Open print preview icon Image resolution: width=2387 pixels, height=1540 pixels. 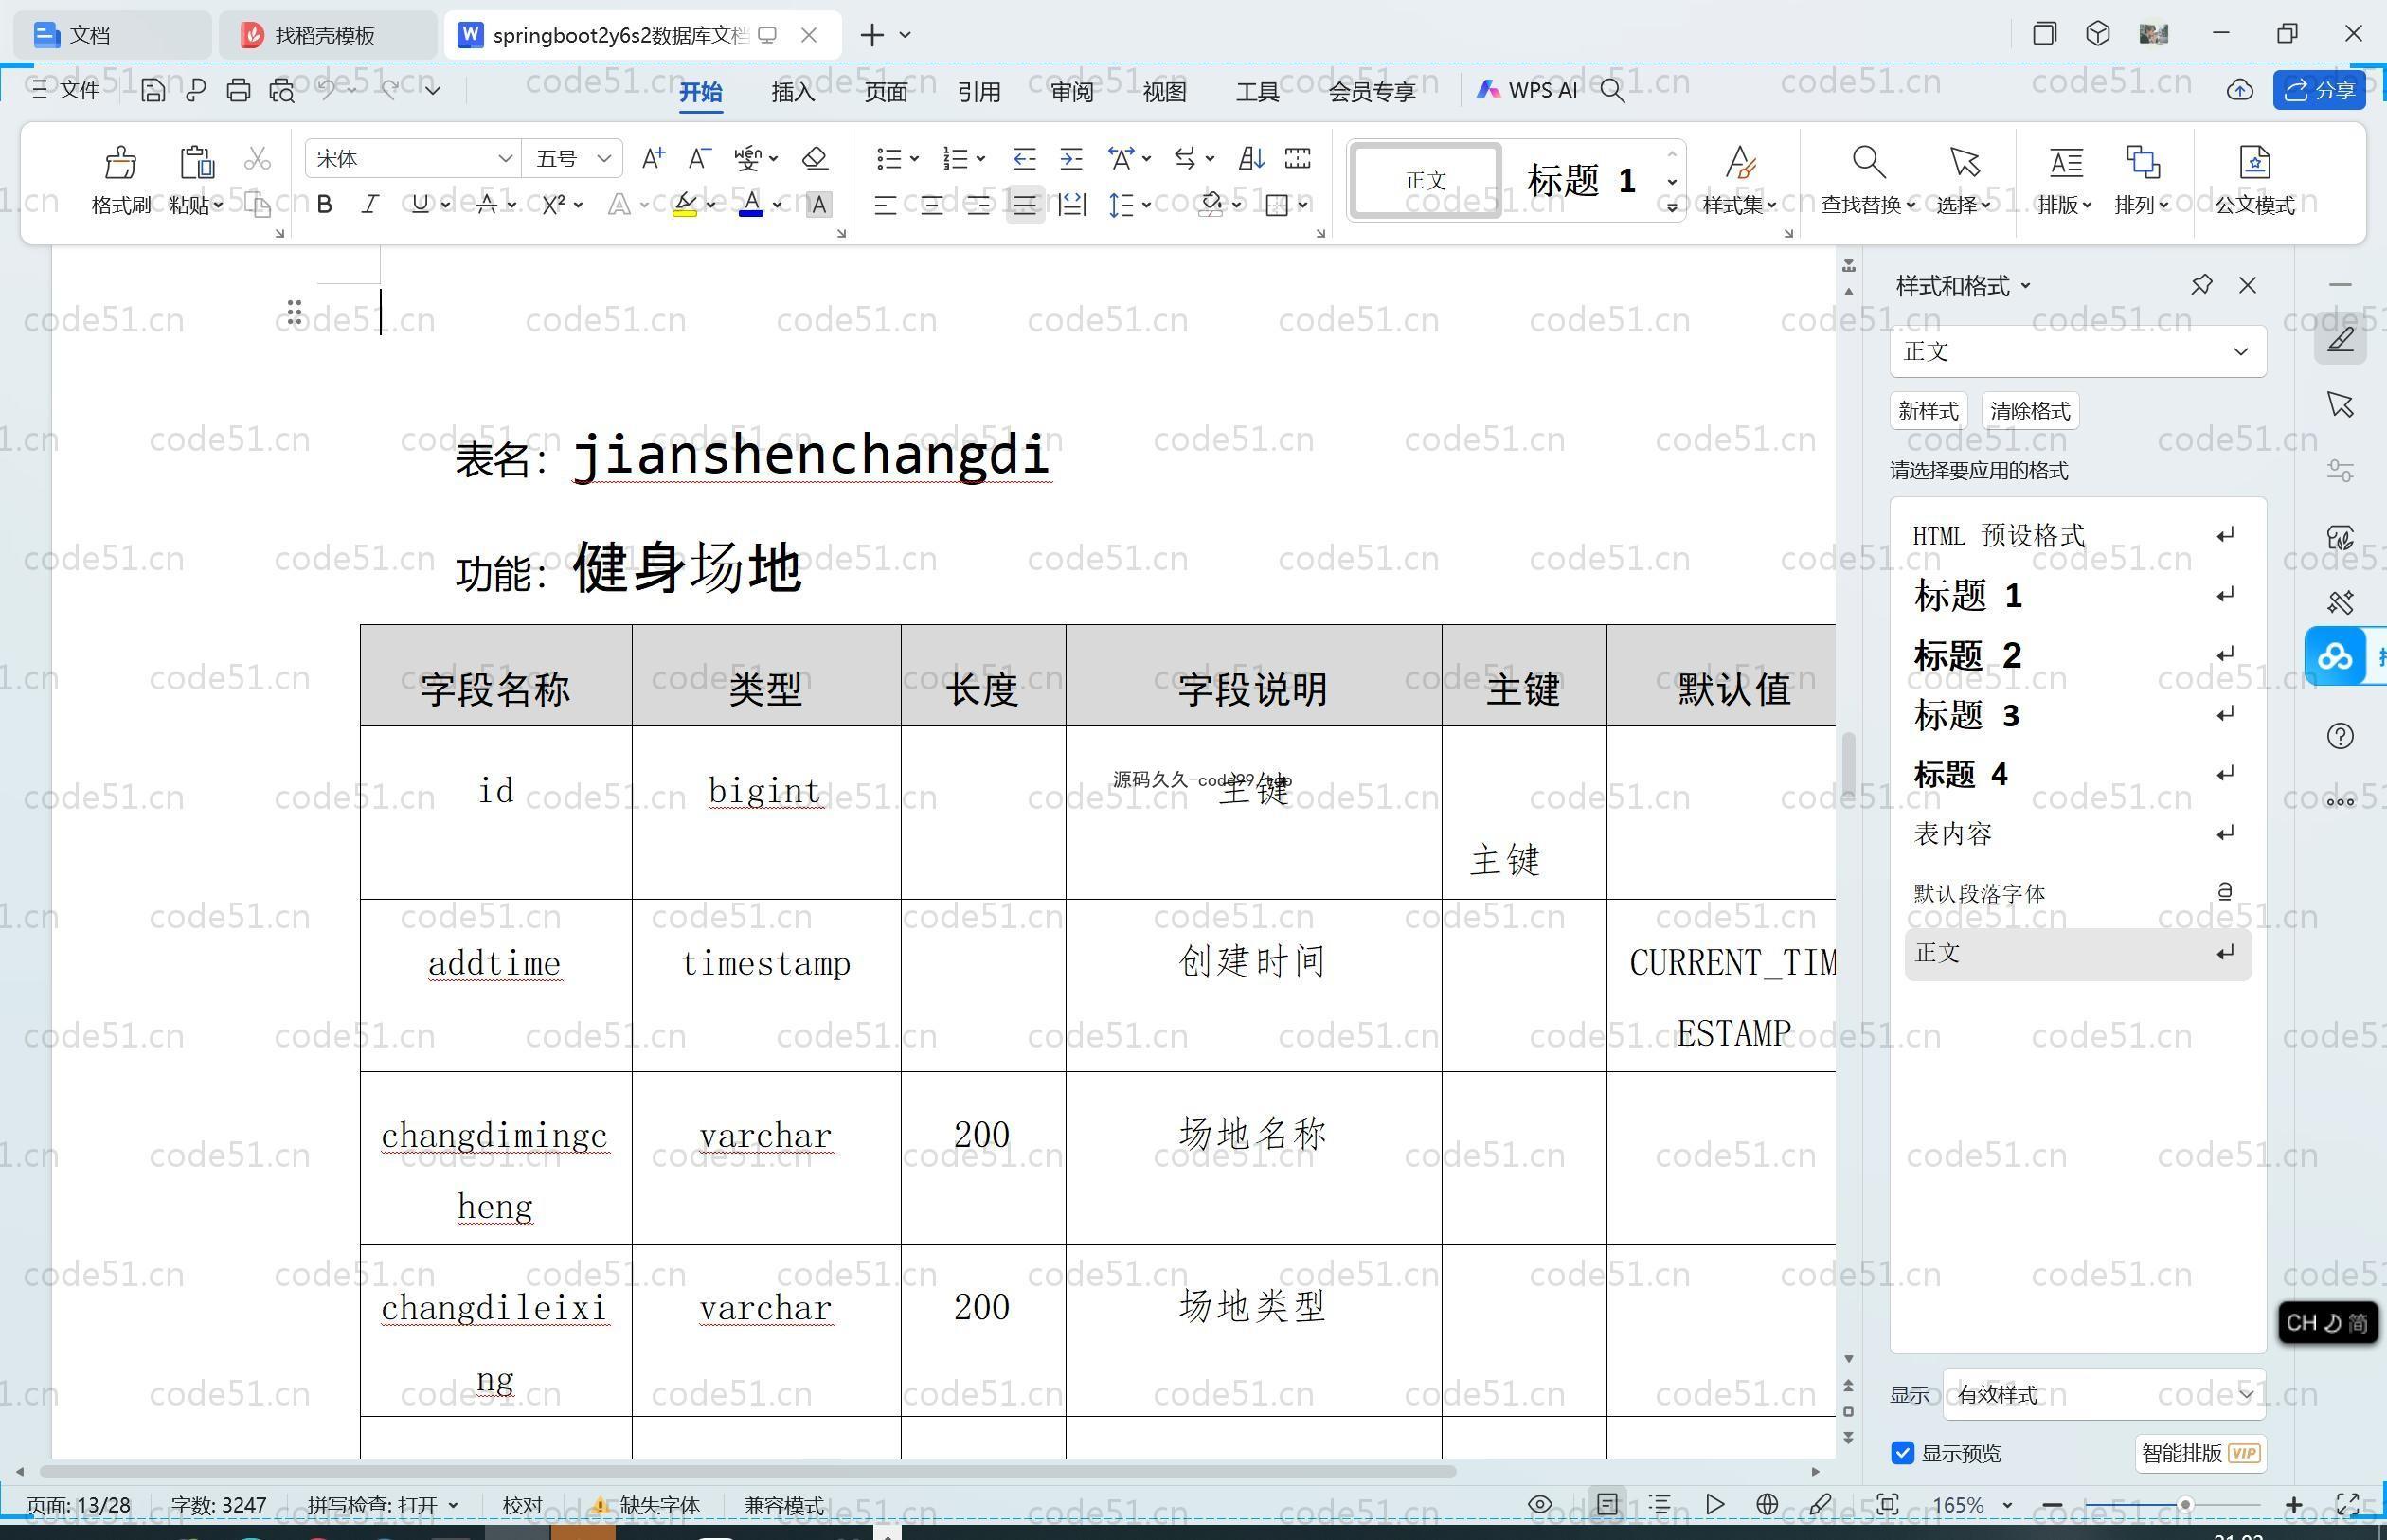[x=282, y=91]
